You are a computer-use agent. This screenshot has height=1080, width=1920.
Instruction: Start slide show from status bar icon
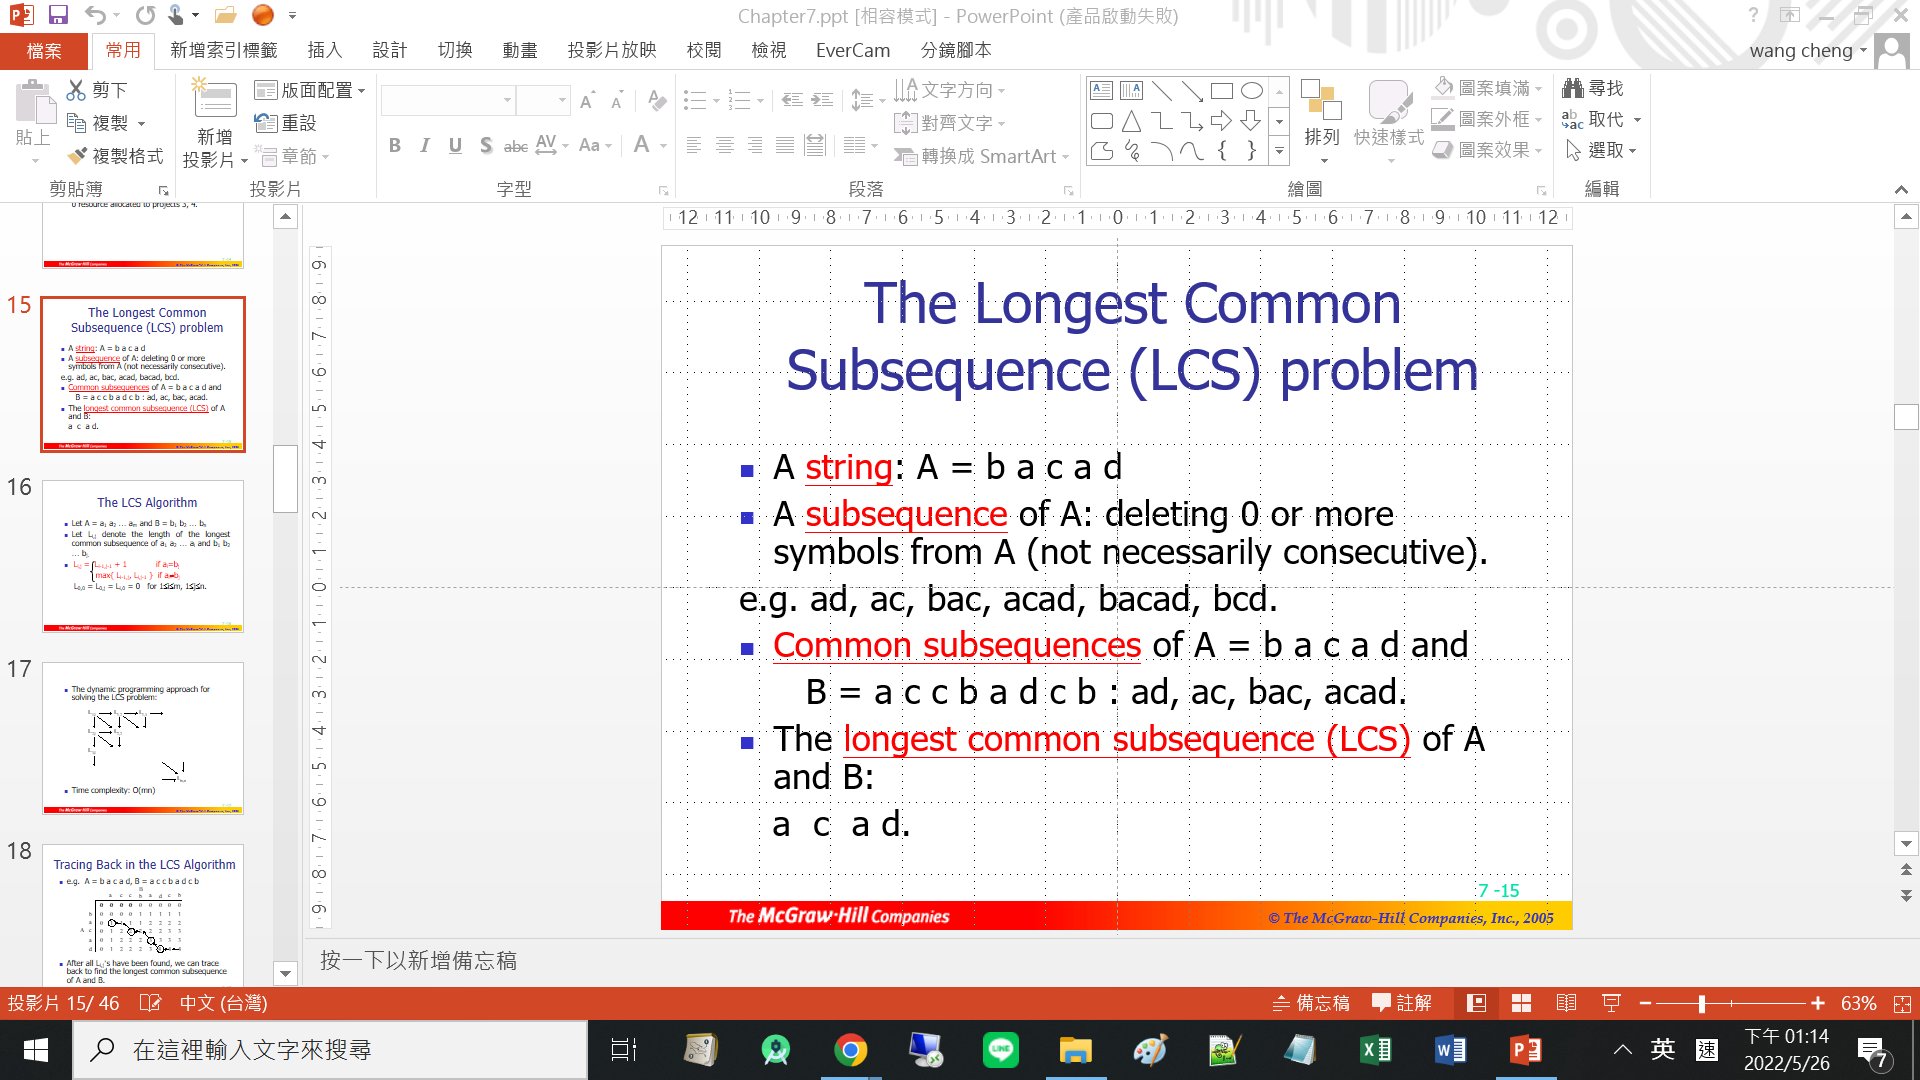pos(1611,1003)
